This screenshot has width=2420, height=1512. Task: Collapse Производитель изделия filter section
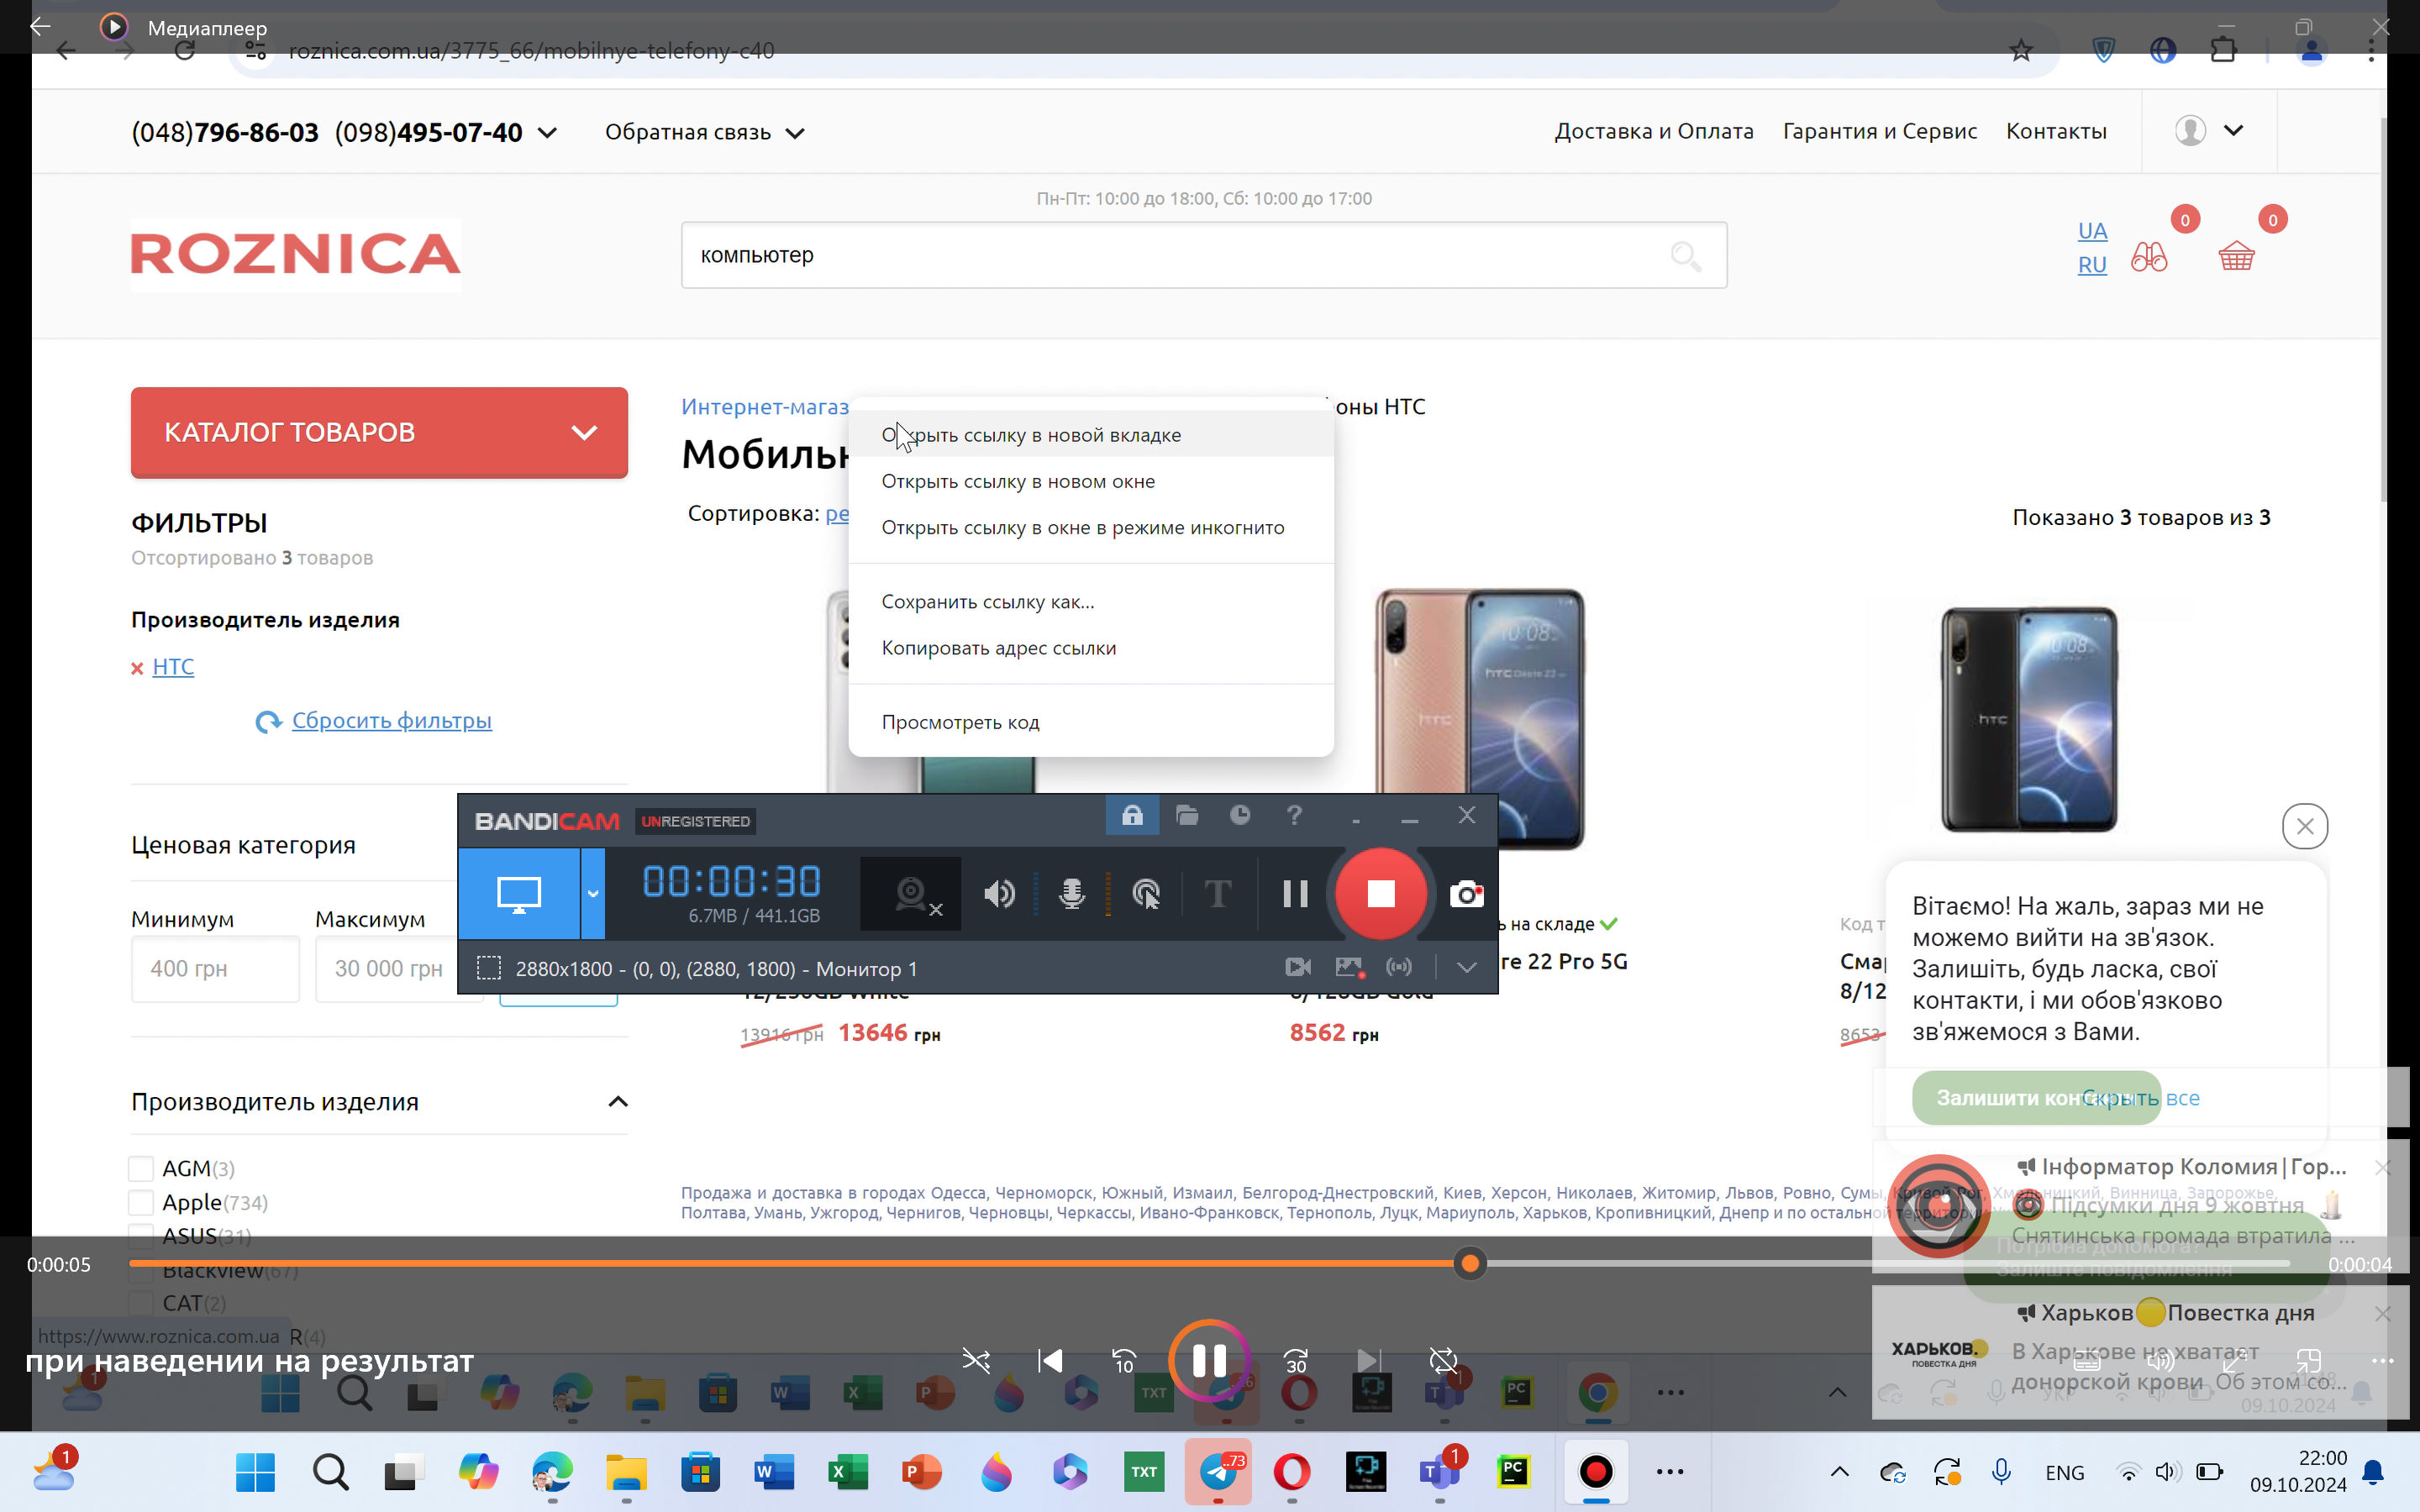(618, 1101)
